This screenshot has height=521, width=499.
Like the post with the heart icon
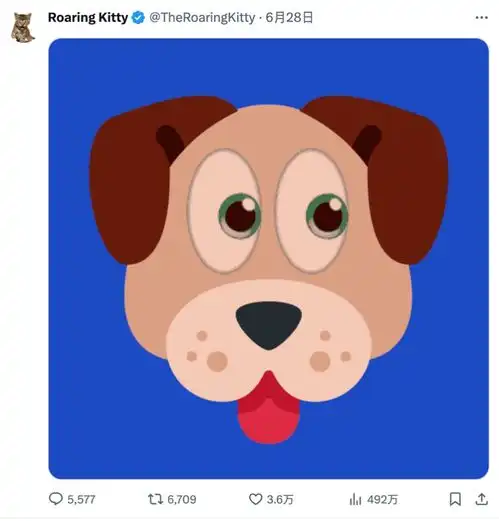click(256, 499)
